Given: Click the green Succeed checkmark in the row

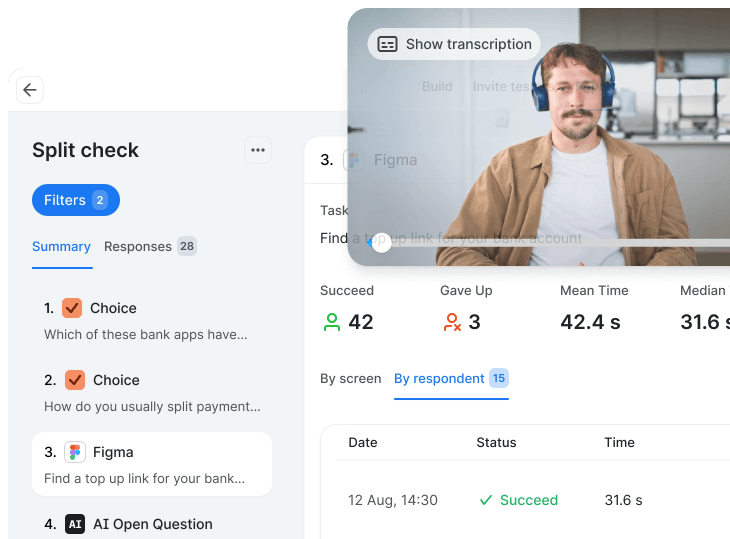Looking at the screenshot, I should tap(486, 500).
